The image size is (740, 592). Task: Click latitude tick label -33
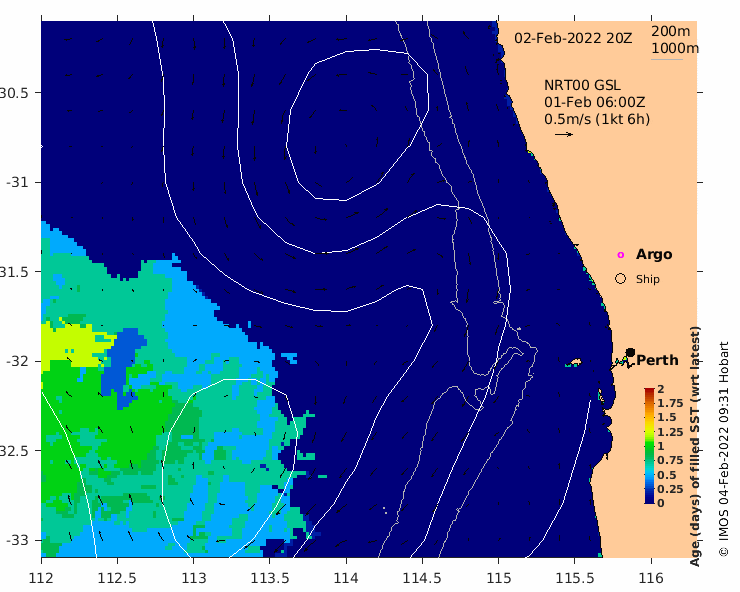click(18, 540)
